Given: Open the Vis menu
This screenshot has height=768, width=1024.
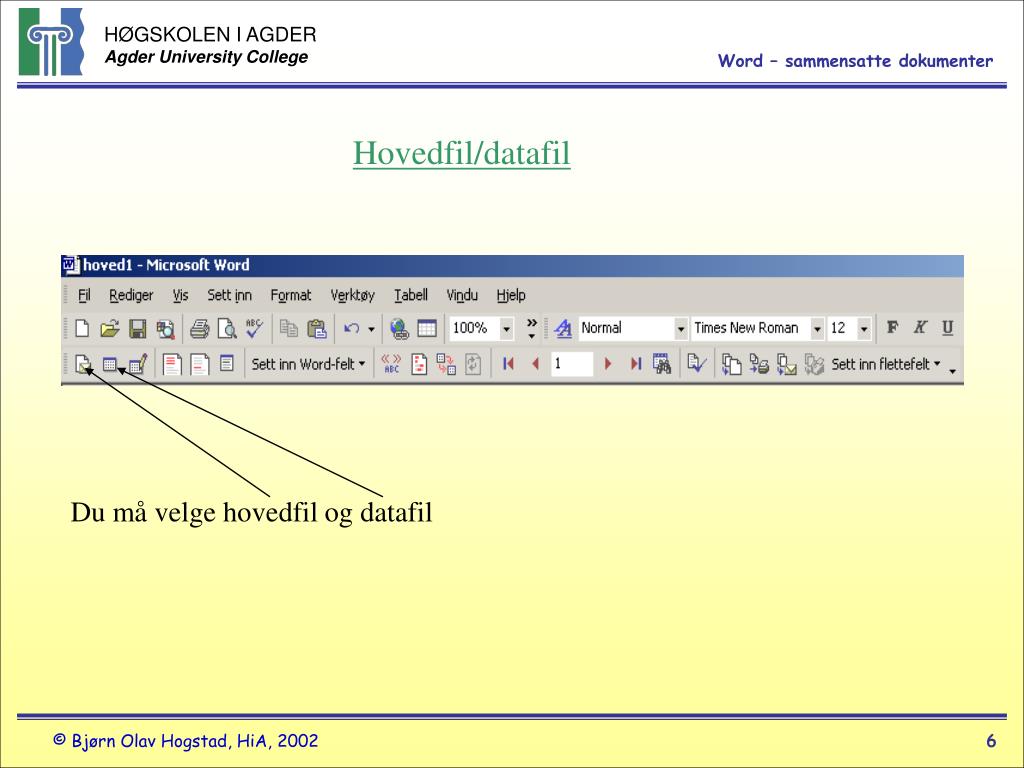Looking at the screenshot, I should (x=180, y=295).
